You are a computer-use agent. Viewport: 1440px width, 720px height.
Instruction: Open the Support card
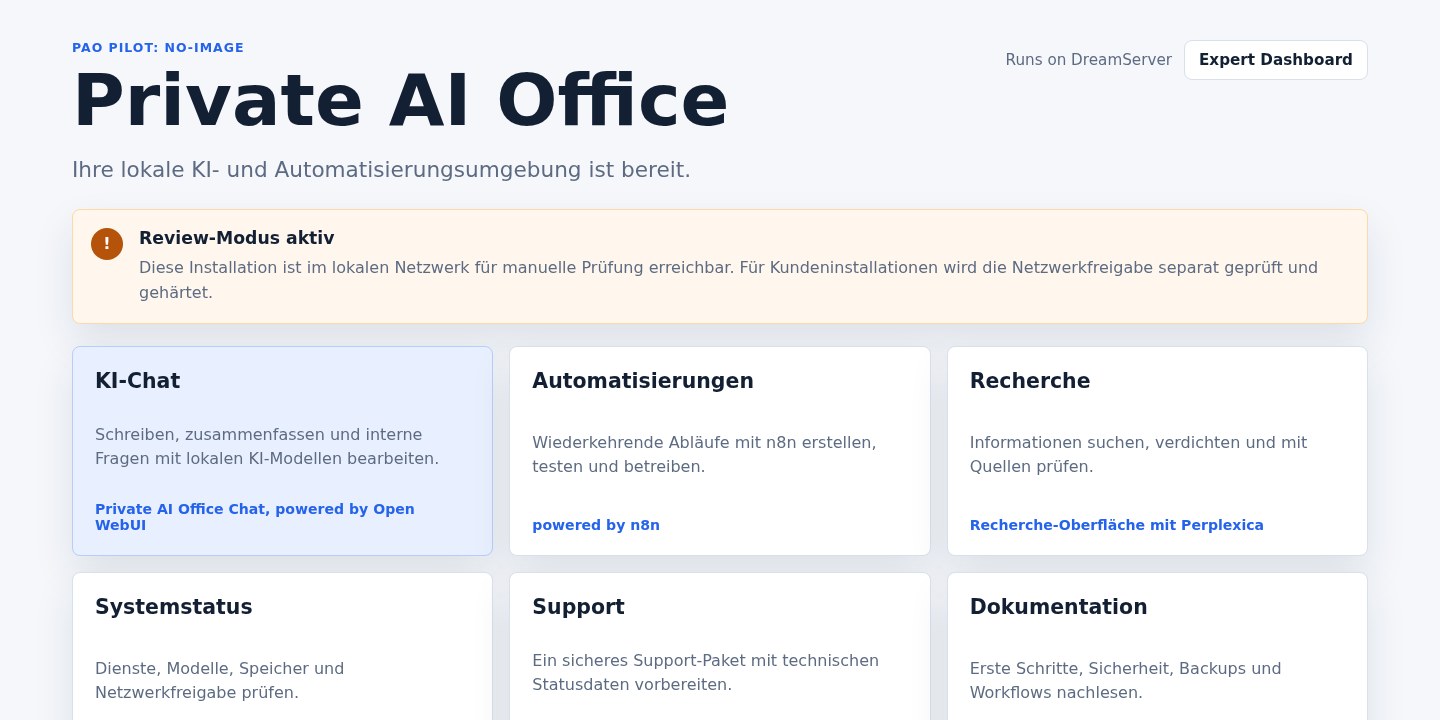[x=720, y=646]
